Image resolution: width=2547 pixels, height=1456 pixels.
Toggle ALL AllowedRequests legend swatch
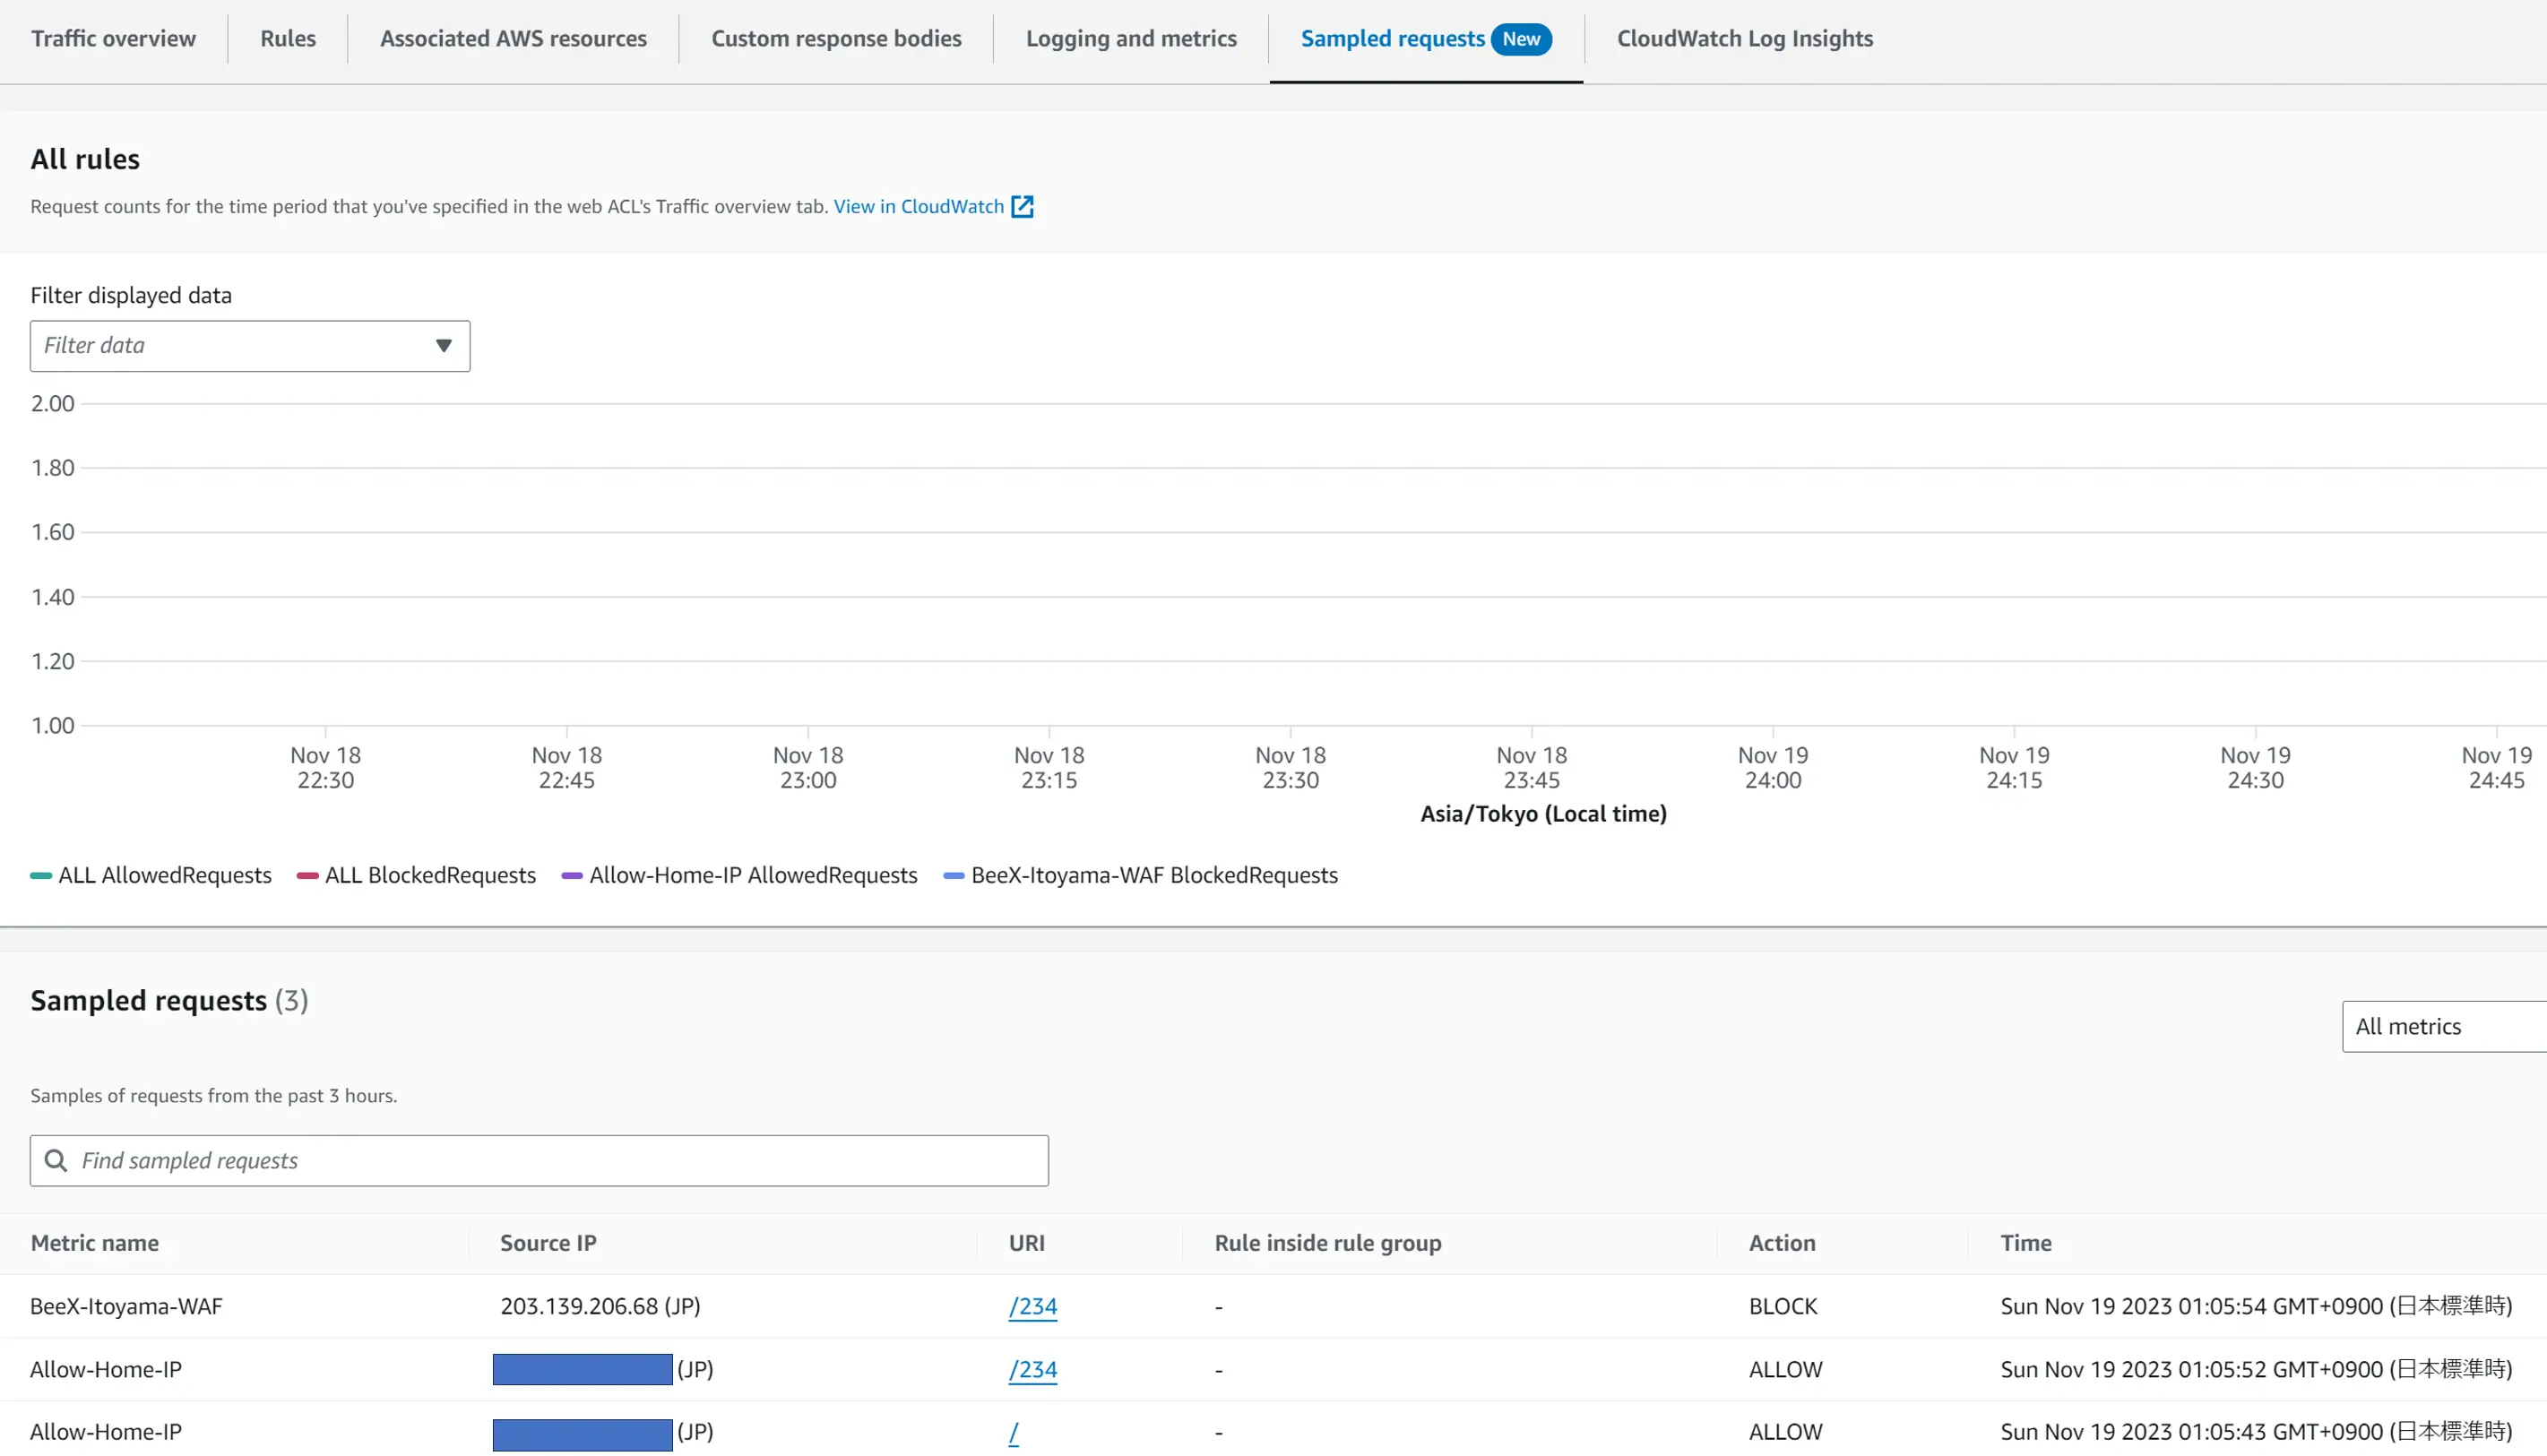point(41,876)
